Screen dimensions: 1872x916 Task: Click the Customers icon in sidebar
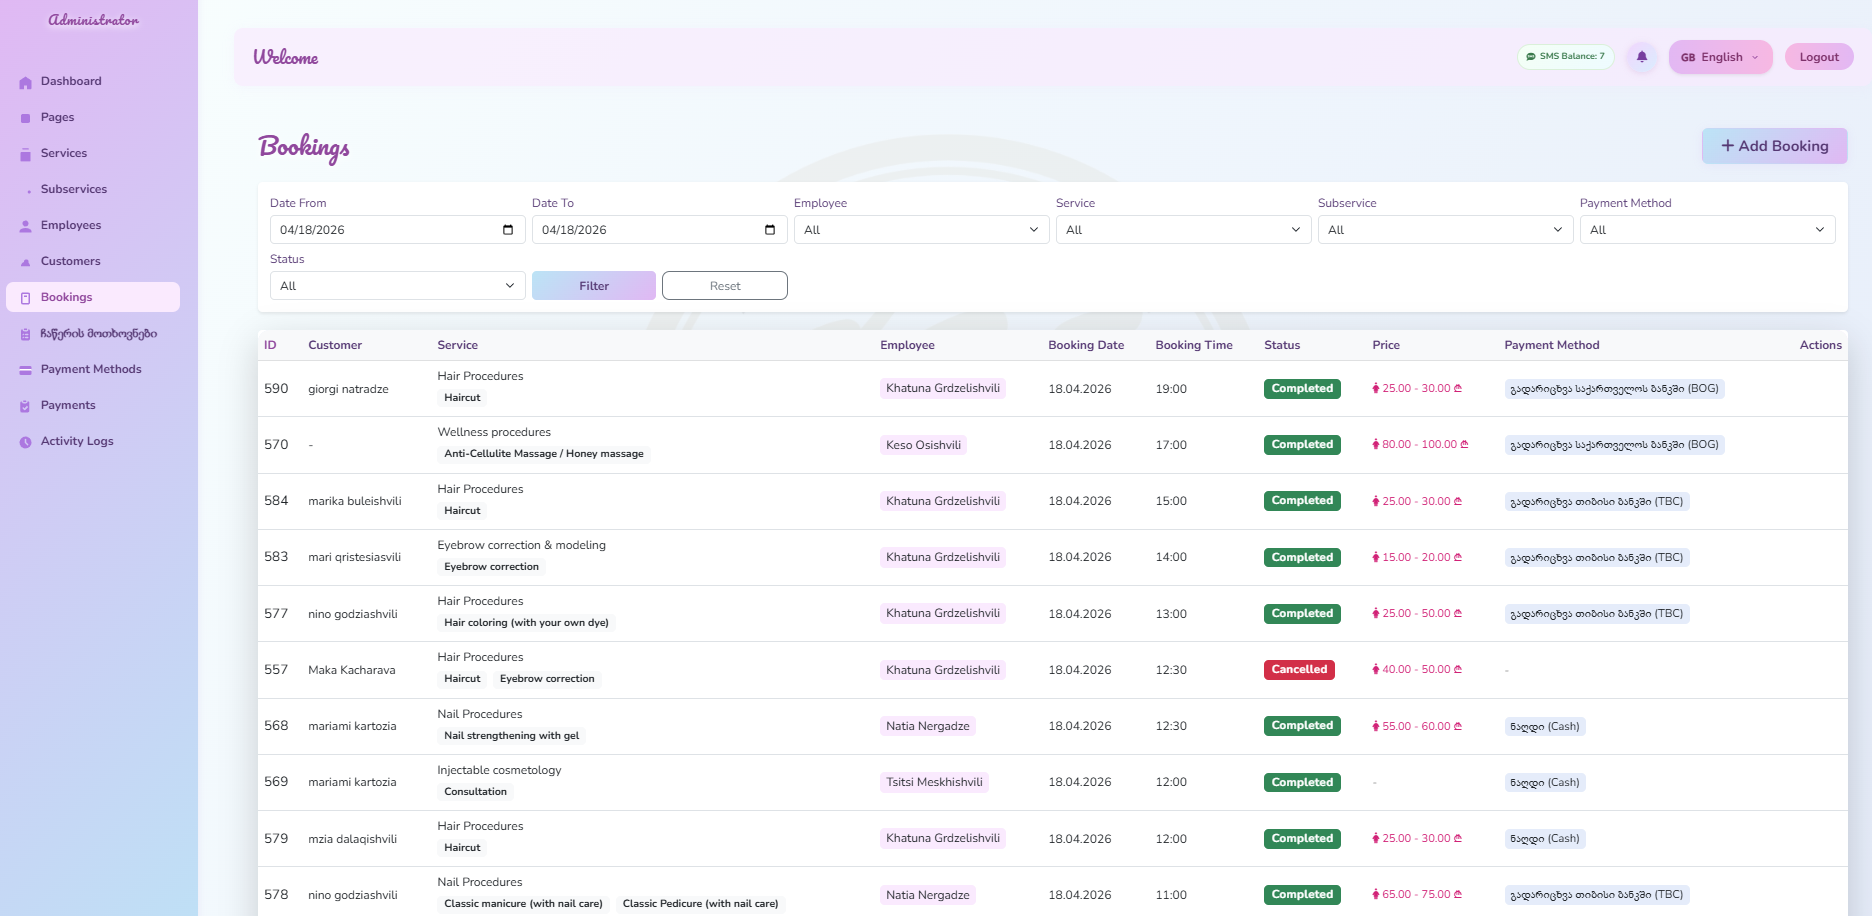[x=25, y=262]
